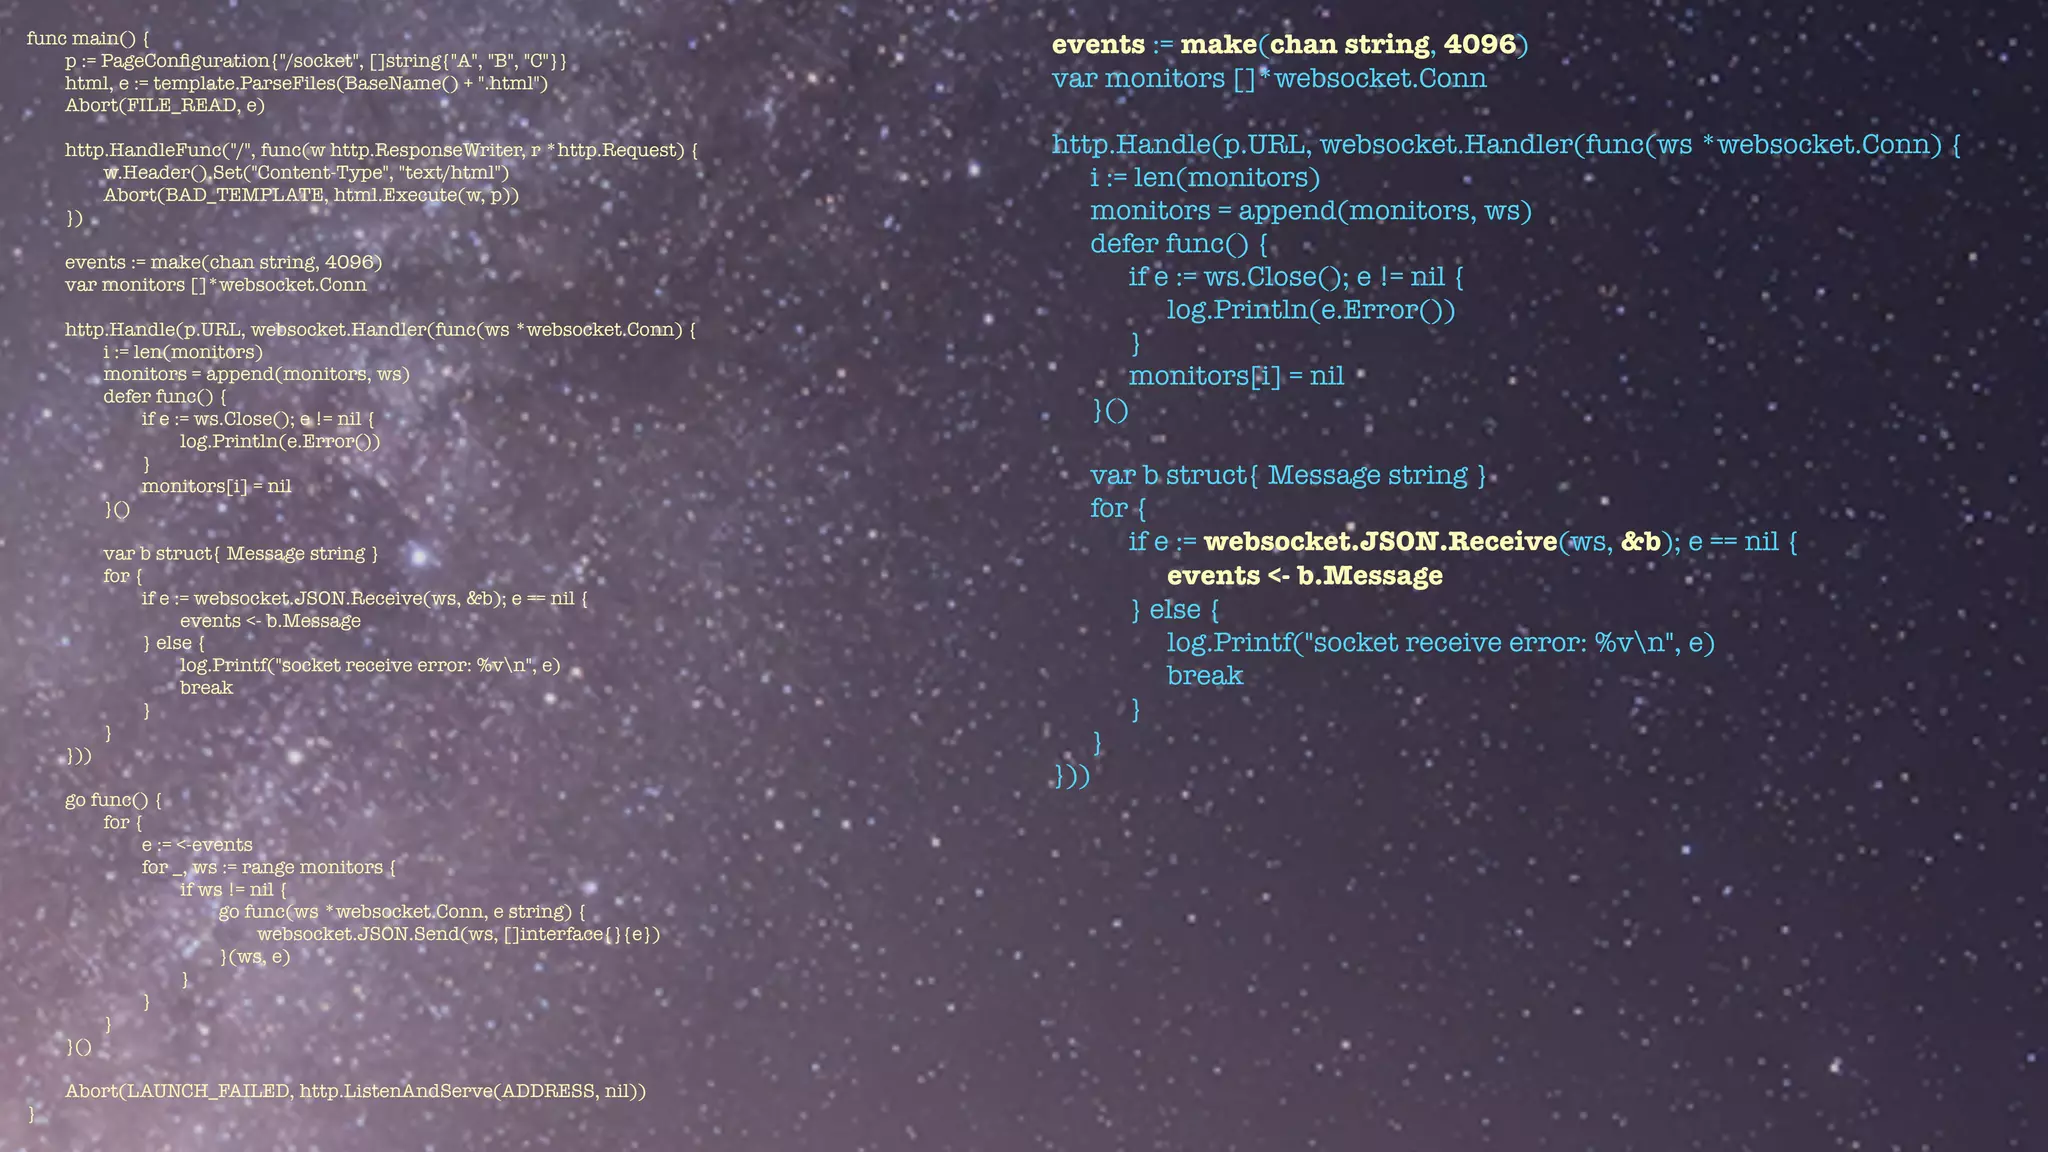
Task: Select the large blue "var b struct{ Message string }"
Action: click(1288, 475)
